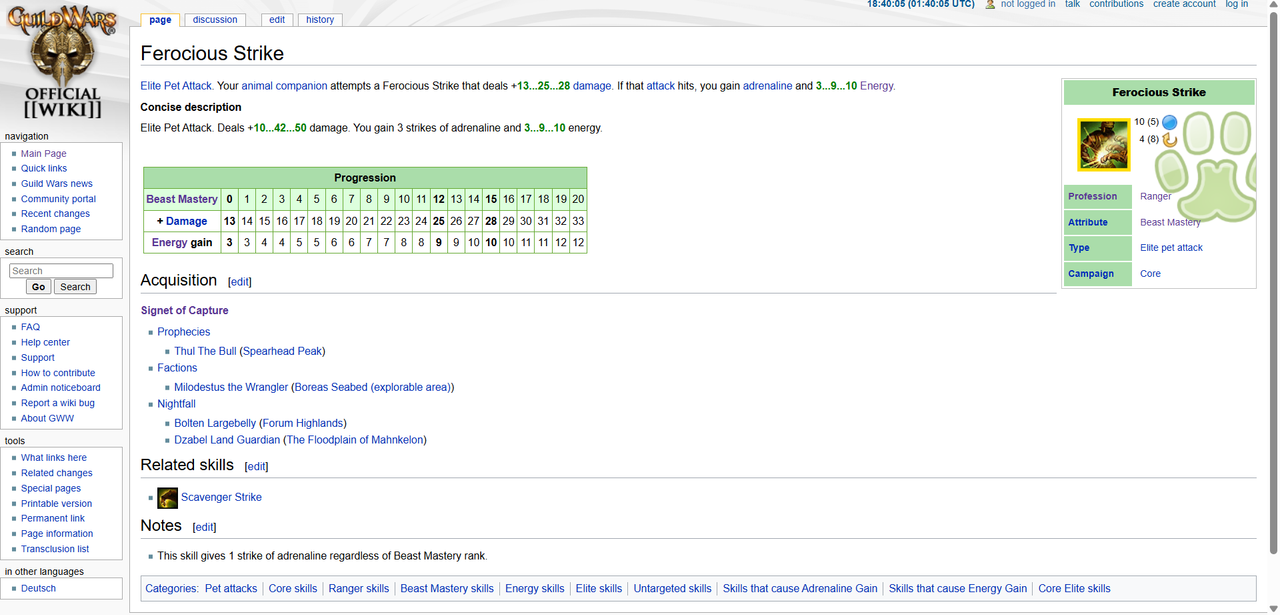Open Guild Wars news link
This screenshot has width=1280, height=615.
point(57,184)
